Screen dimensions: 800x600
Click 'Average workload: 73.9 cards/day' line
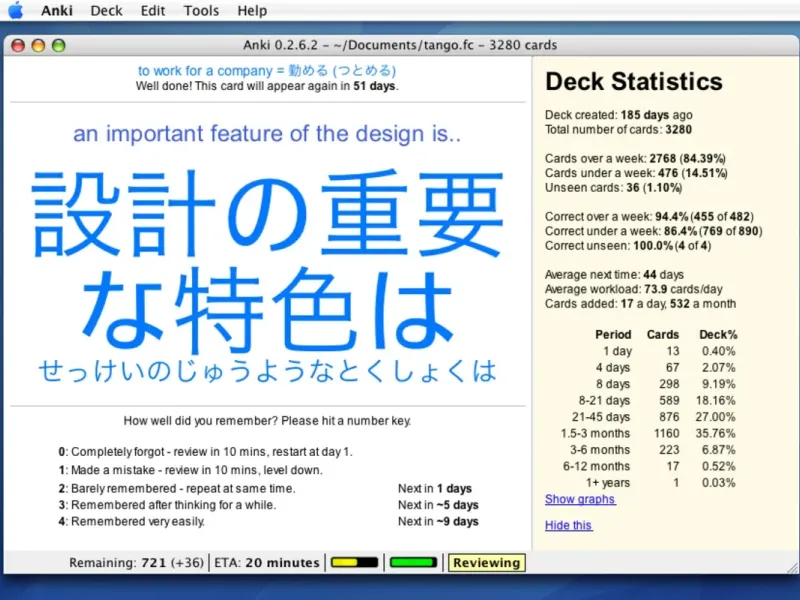tap(634, 289)
